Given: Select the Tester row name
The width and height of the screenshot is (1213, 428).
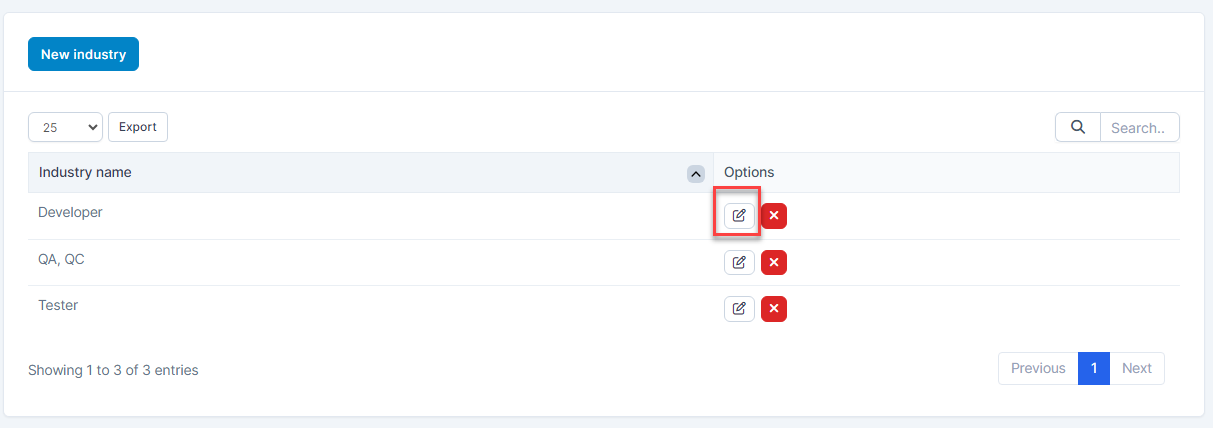Looking at the screenshot, I should (x=58, y=305).
